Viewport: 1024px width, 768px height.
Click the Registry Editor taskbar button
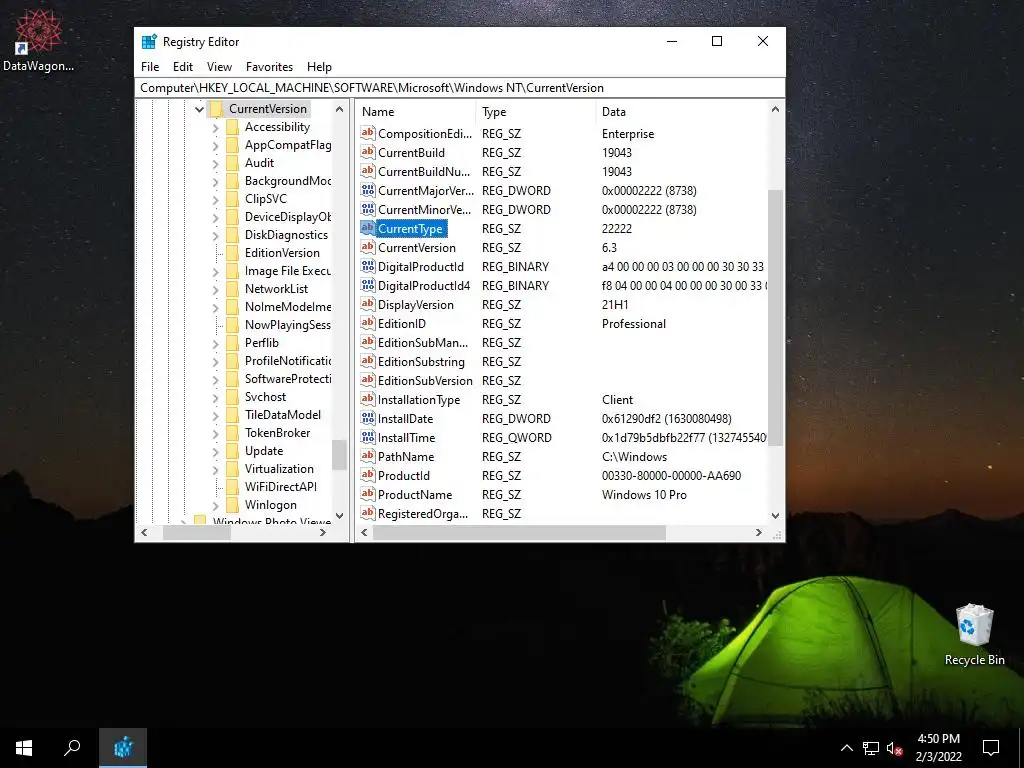pos(123,748)
